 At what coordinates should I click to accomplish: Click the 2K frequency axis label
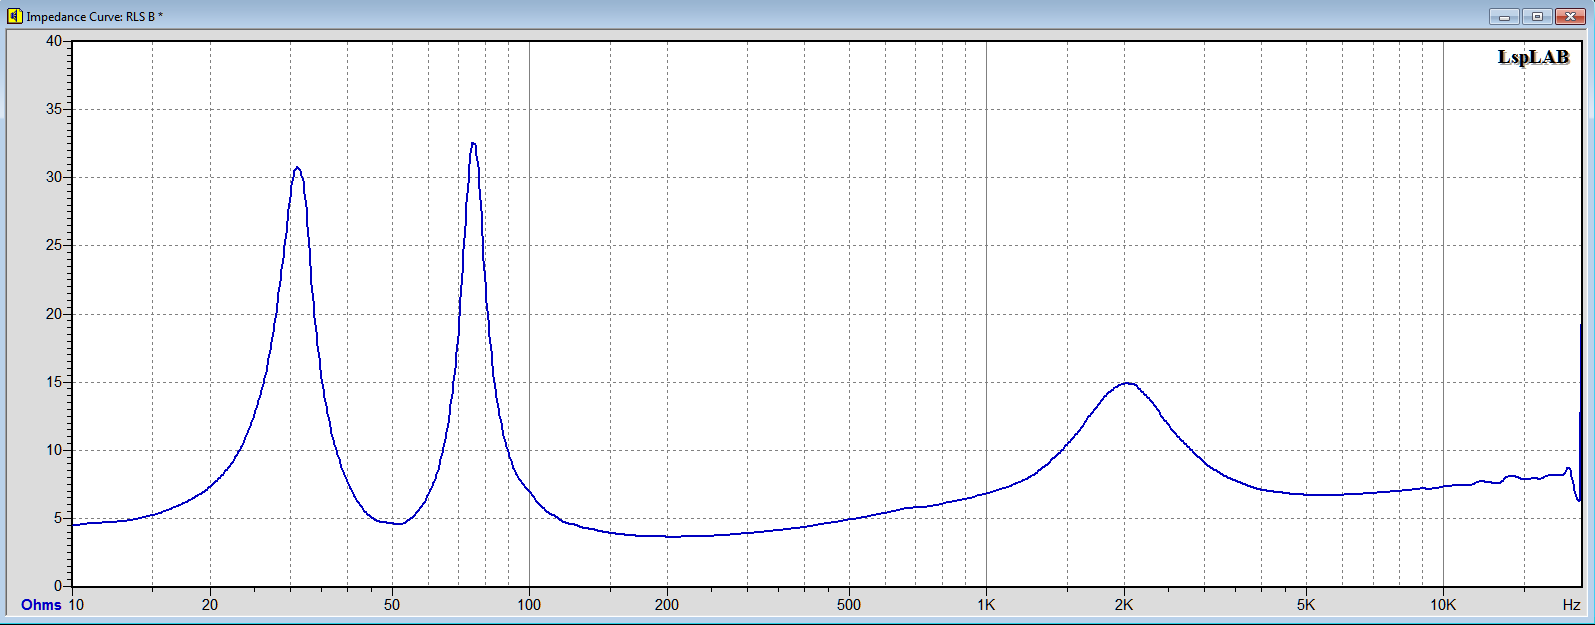[x=1124, y=605]
